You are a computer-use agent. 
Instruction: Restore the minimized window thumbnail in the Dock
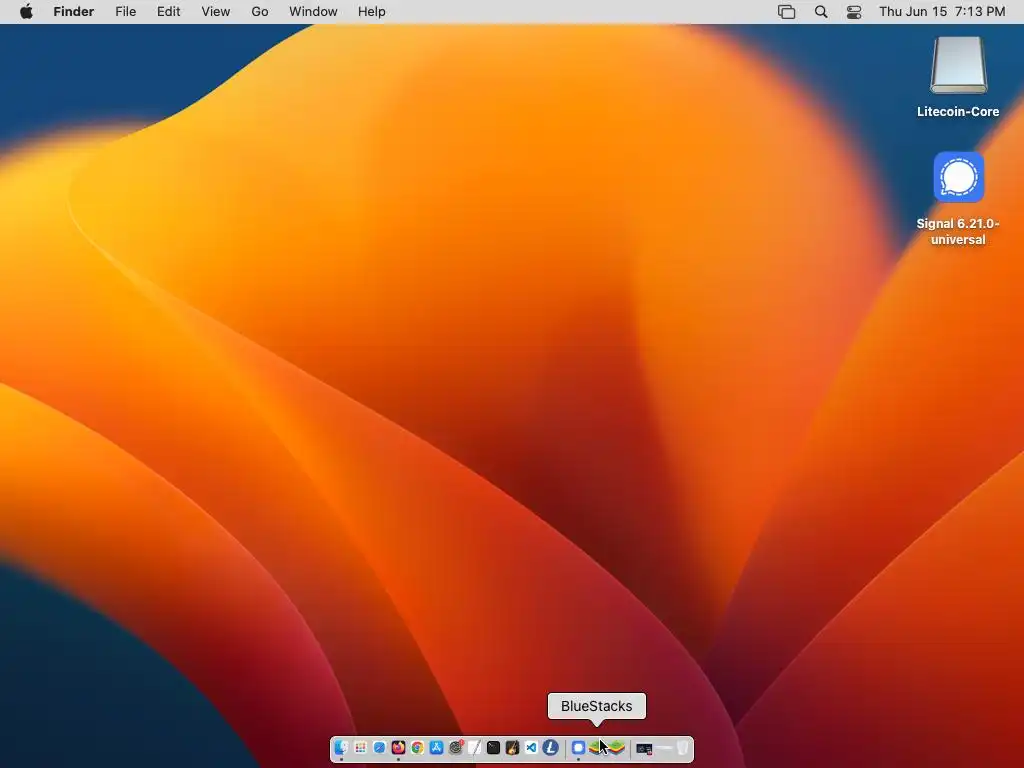(x=645, y=749)
